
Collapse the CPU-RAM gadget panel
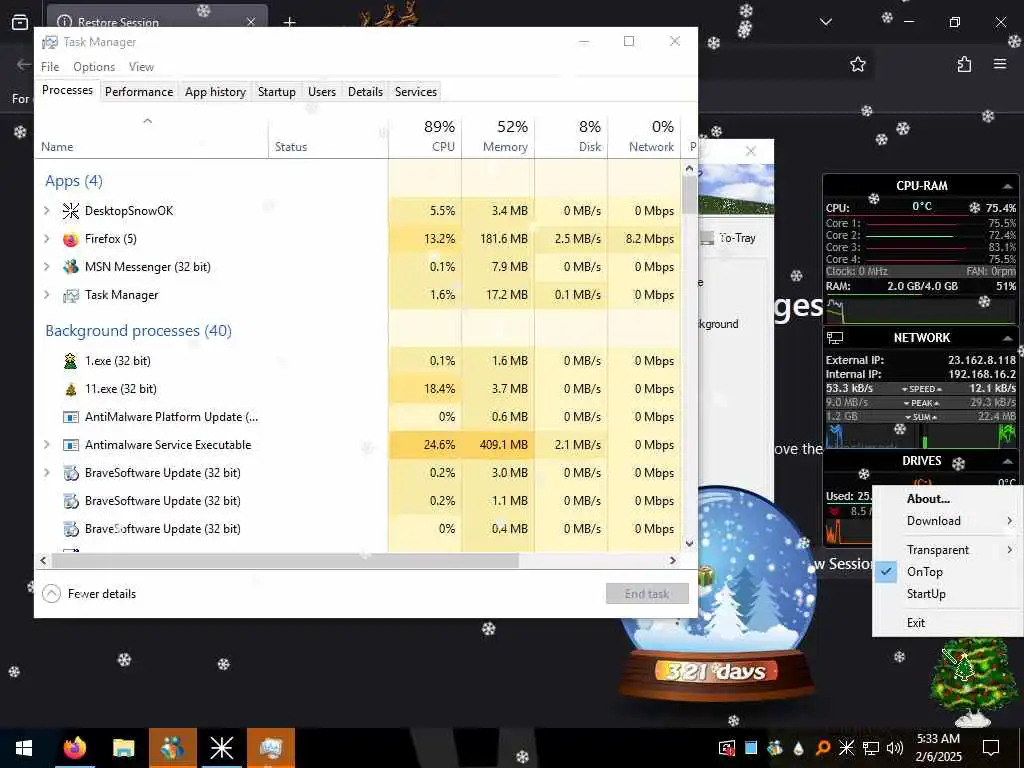tap(1008, 186)
